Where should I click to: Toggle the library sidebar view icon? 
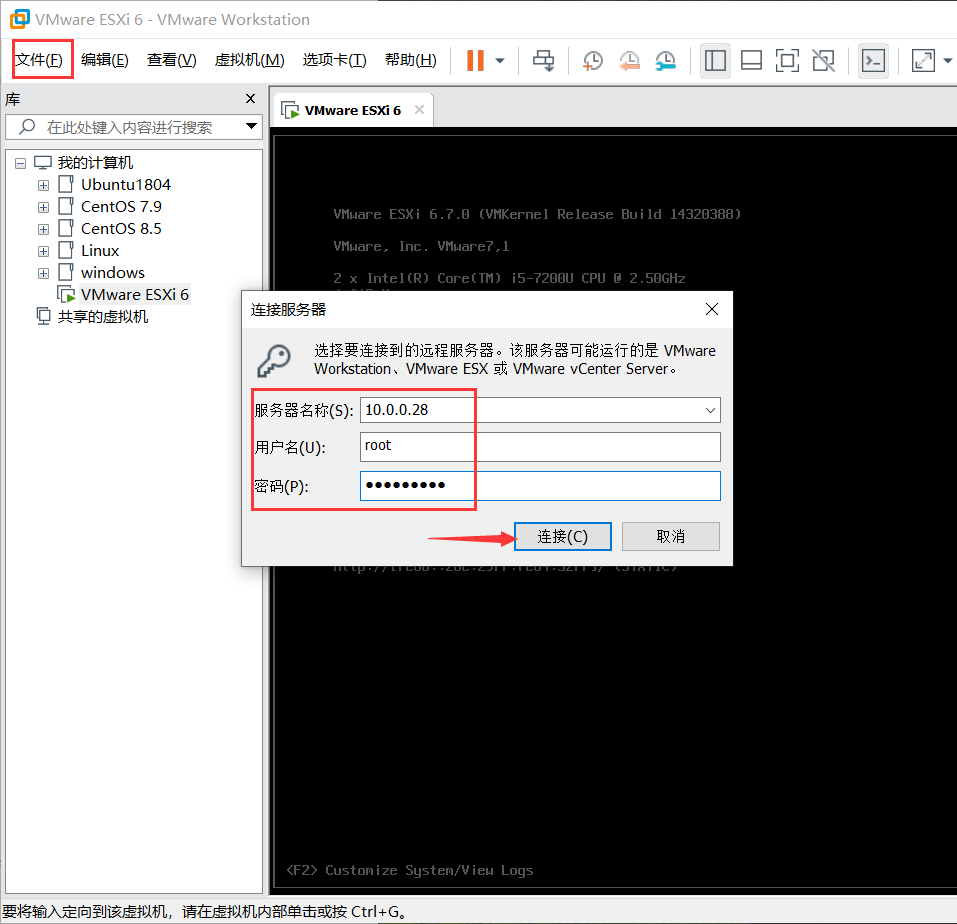point(715,60)
